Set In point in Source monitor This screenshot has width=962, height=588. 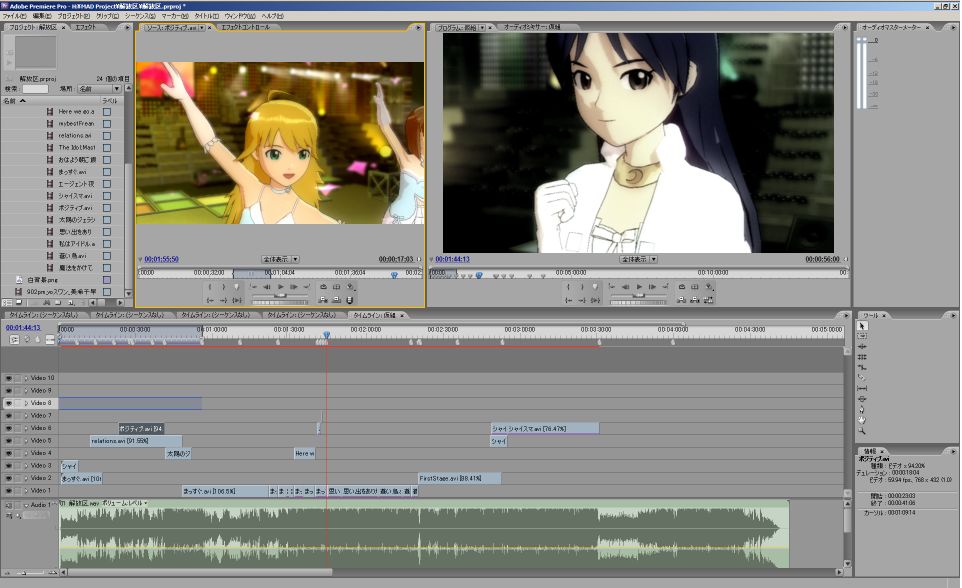pyautogui.click(x=210, y=287)
